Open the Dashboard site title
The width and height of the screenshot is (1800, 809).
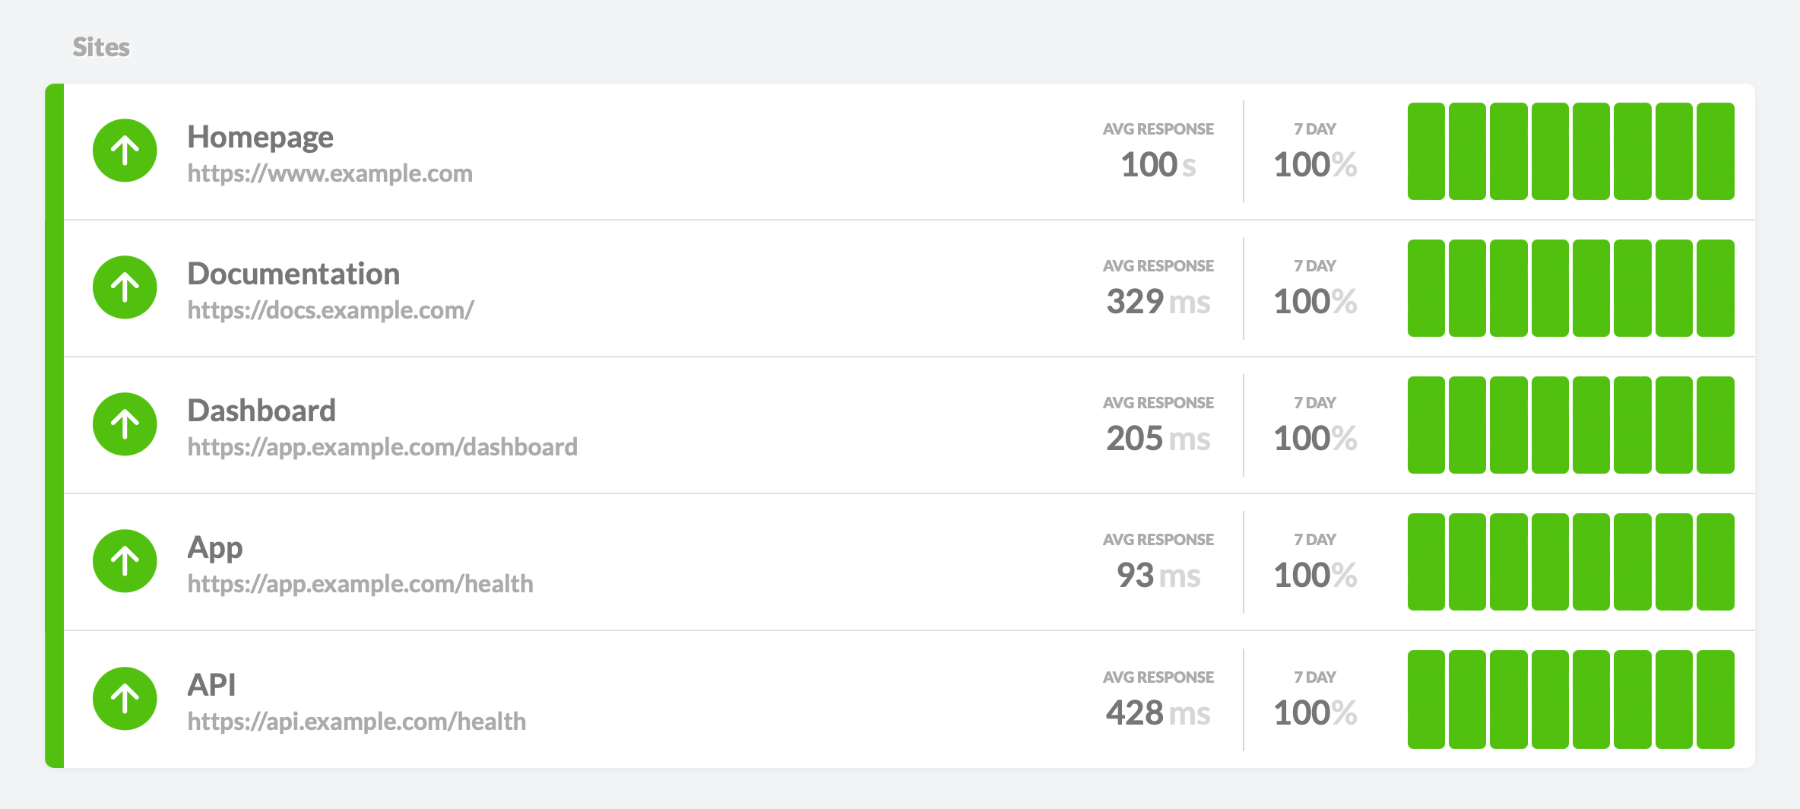261,411
